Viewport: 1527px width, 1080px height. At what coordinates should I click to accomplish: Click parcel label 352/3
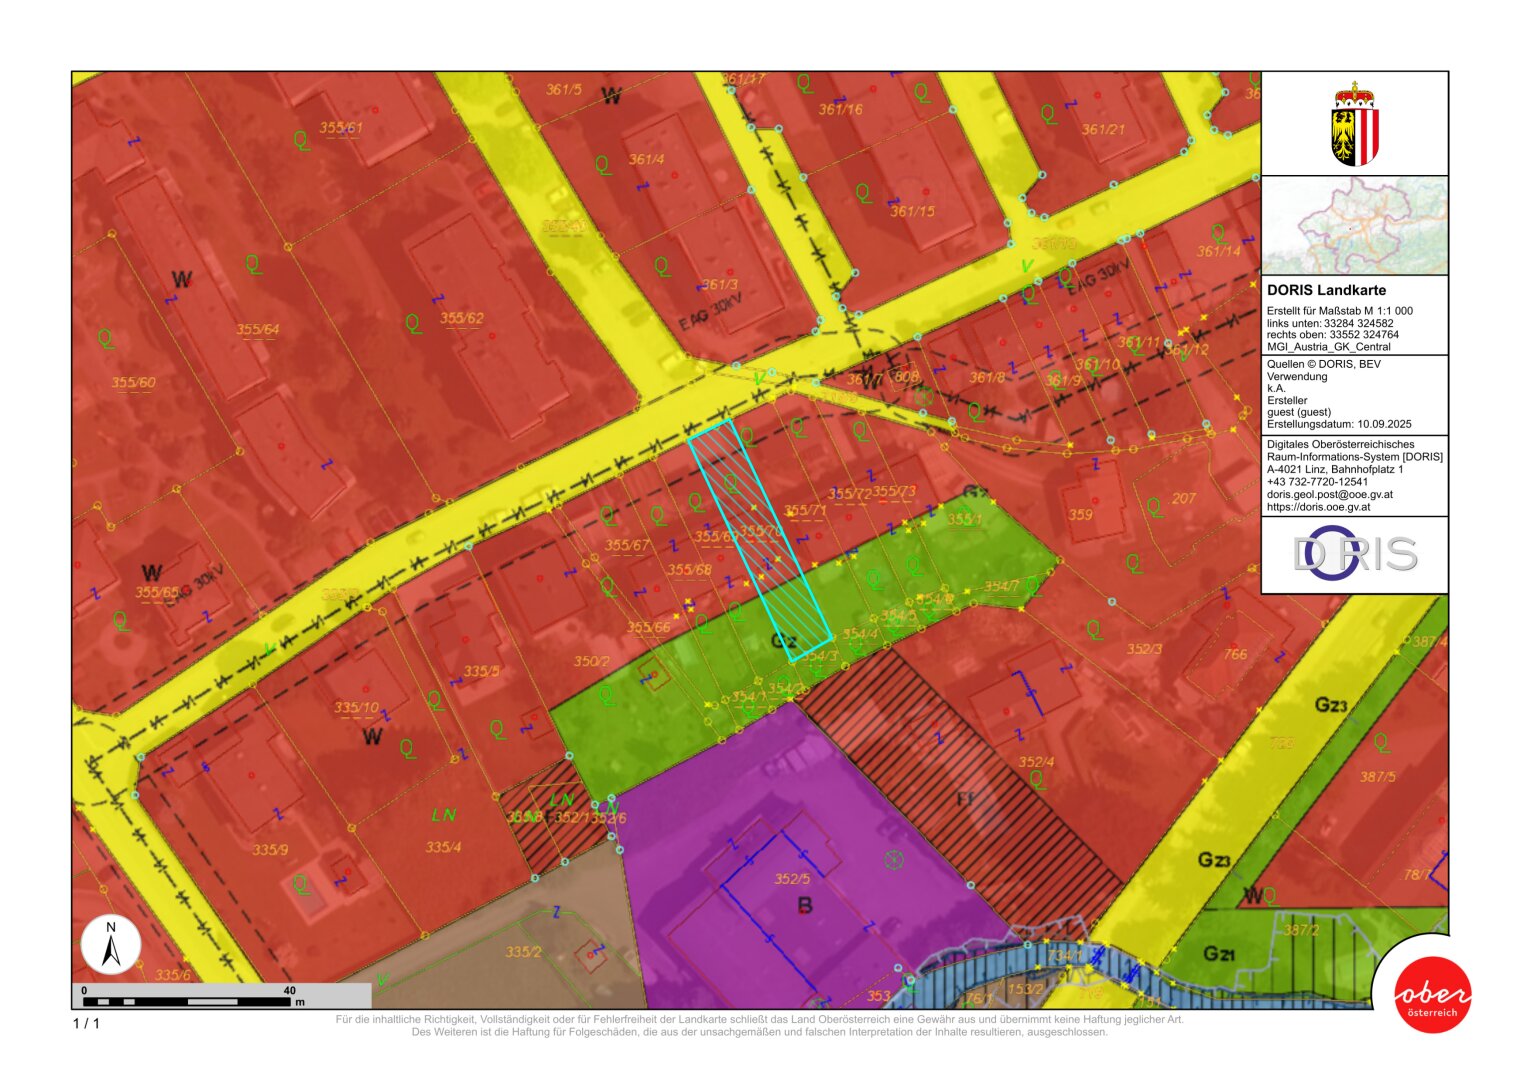(1144, 649)
